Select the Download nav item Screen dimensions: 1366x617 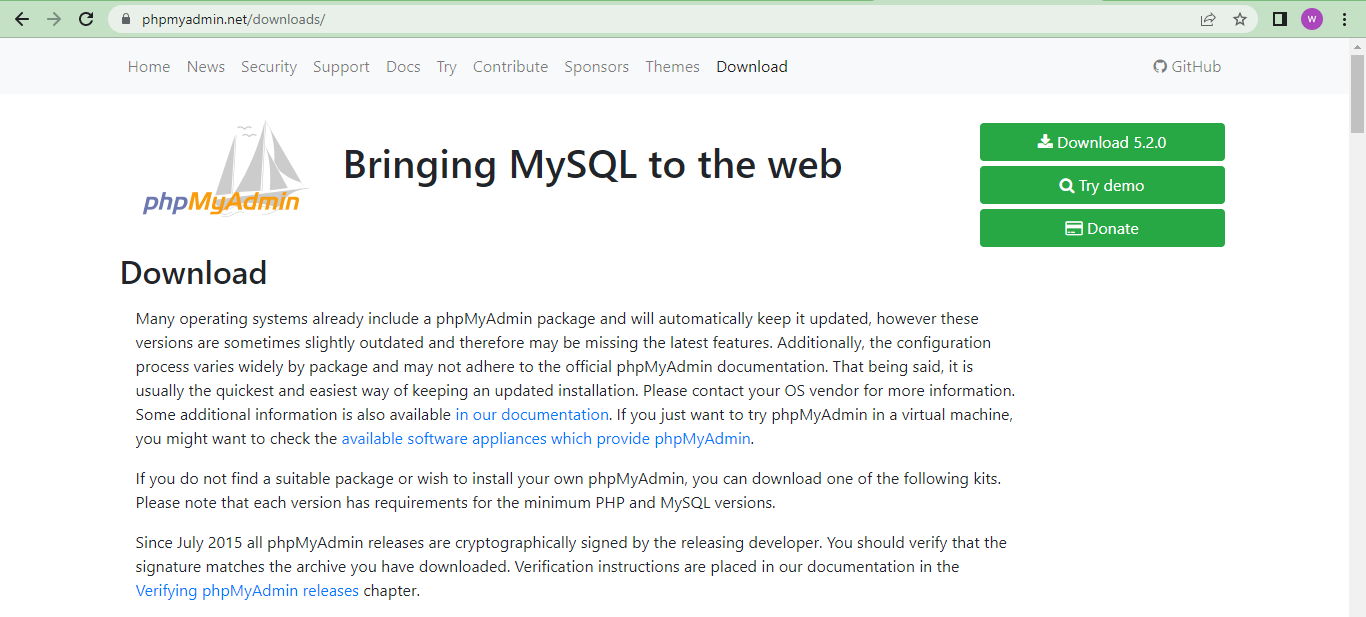[752, 67]
